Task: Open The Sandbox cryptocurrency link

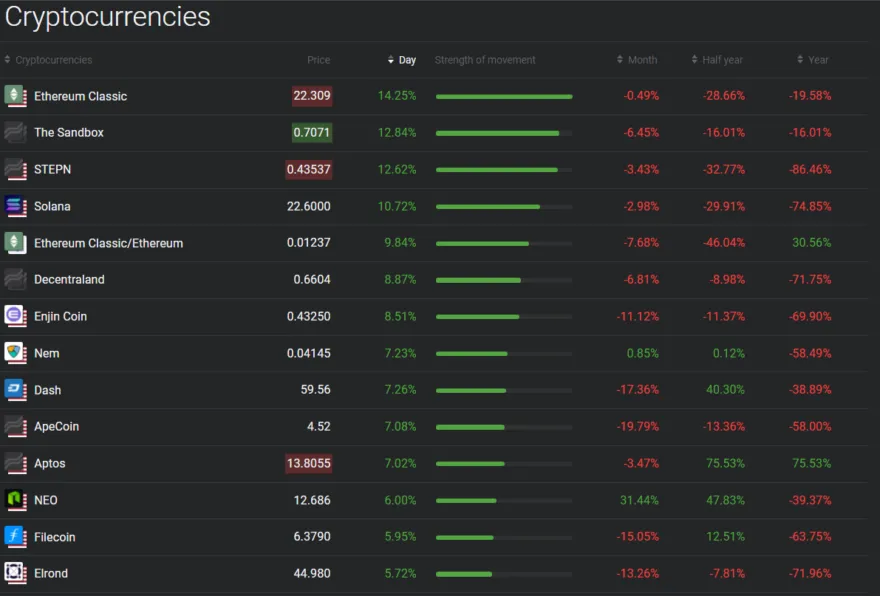Action: tap(69, 133)
